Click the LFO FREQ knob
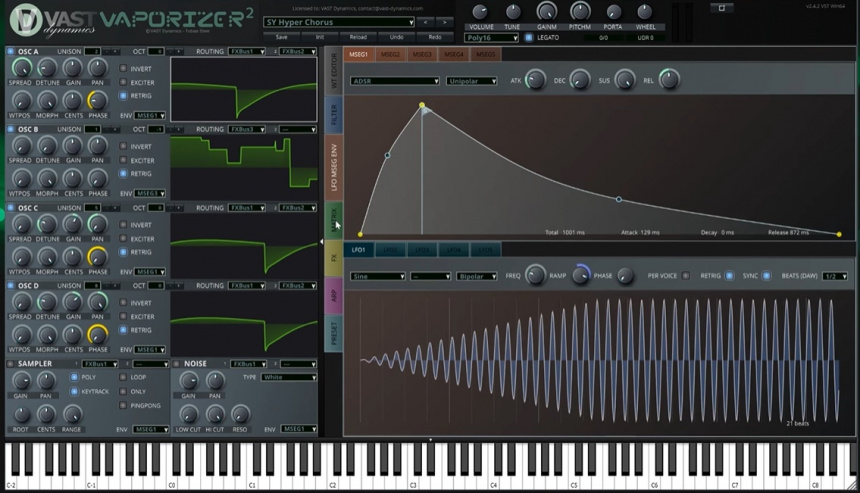The height and width of the screenshot is (493, 860). (x=535, y=275)
